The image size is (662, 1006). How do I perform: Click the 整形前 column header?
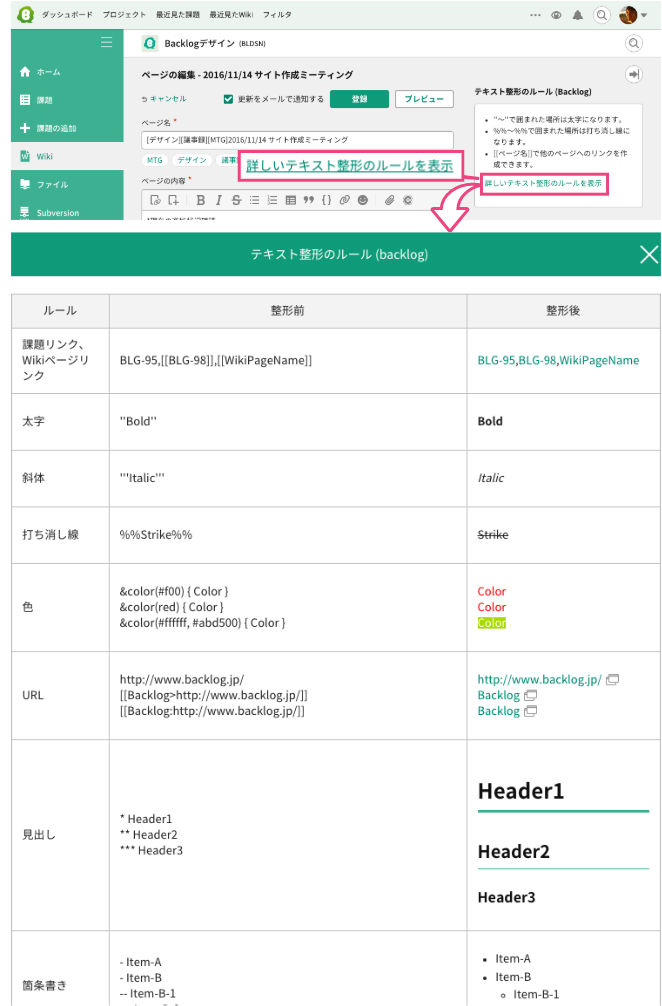[287, 311]
